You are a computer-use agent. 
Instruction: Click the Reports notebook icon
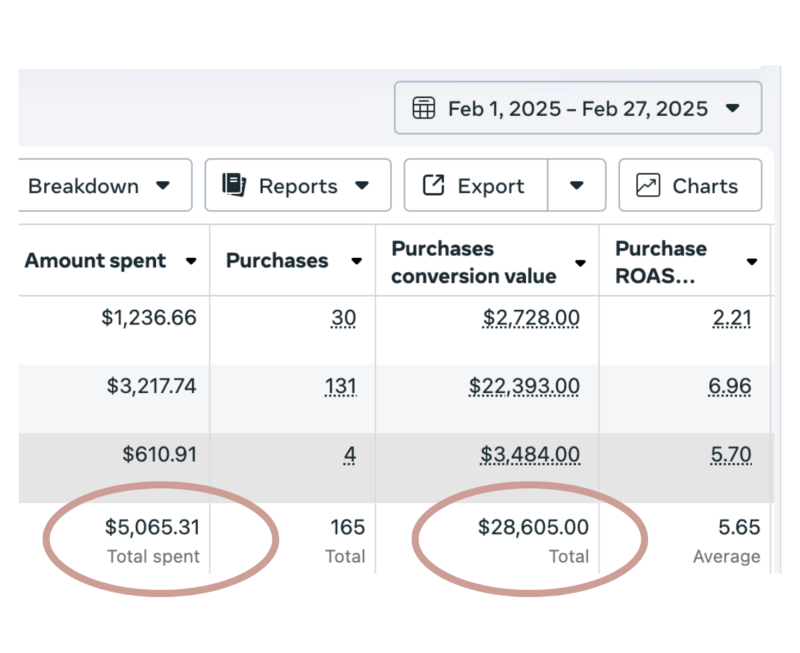pyautogui.click(x=234, y=185)
